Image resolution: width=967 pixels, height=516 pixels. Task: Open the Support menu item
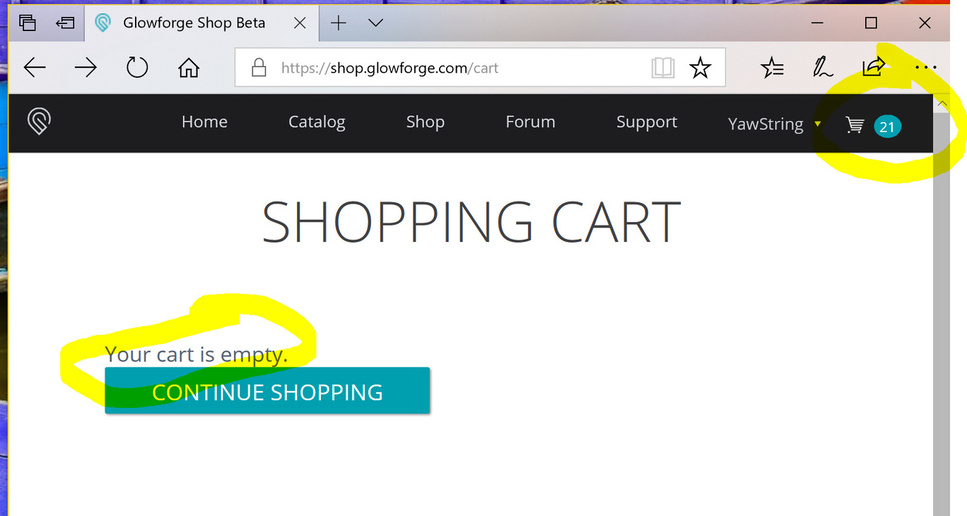646,122
